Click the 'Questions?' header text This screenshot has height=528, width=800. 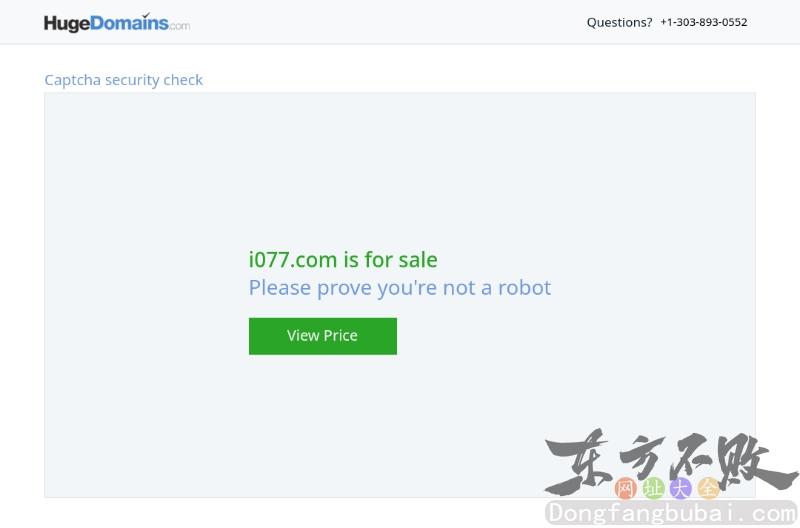(619, 22)
